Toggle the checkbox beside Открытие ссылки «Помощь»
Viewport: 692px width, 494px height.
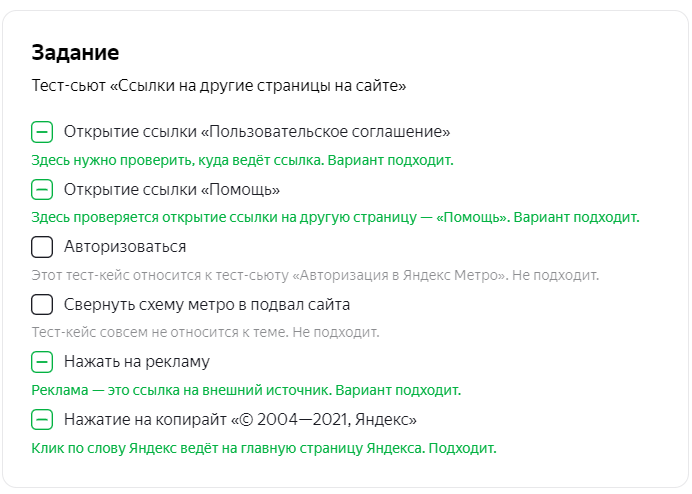tap(42, 190)
